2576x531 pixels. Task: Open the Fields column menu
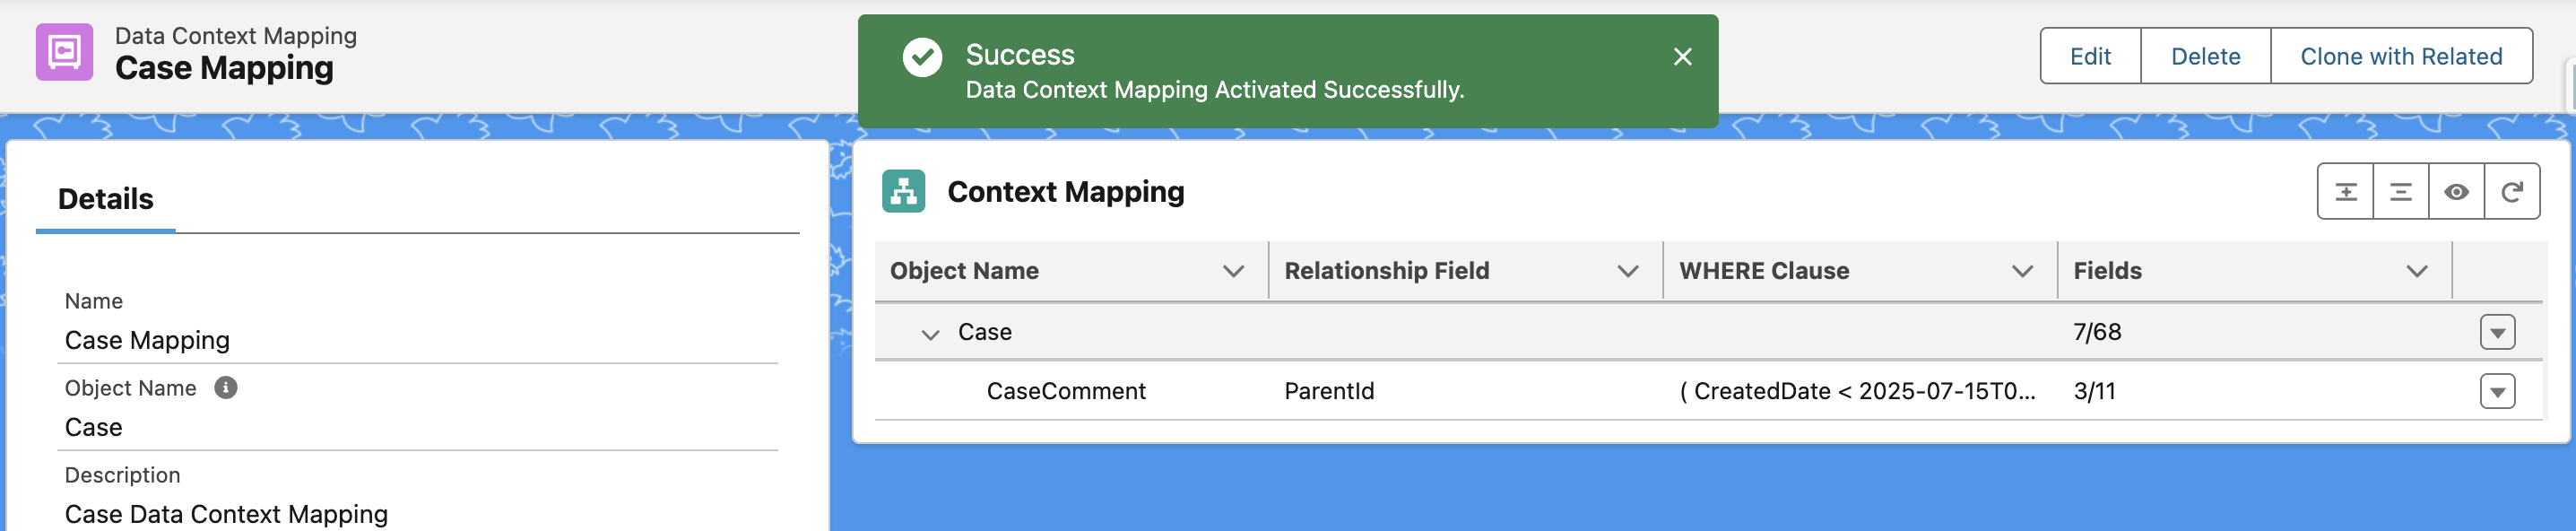point(2416,271)
